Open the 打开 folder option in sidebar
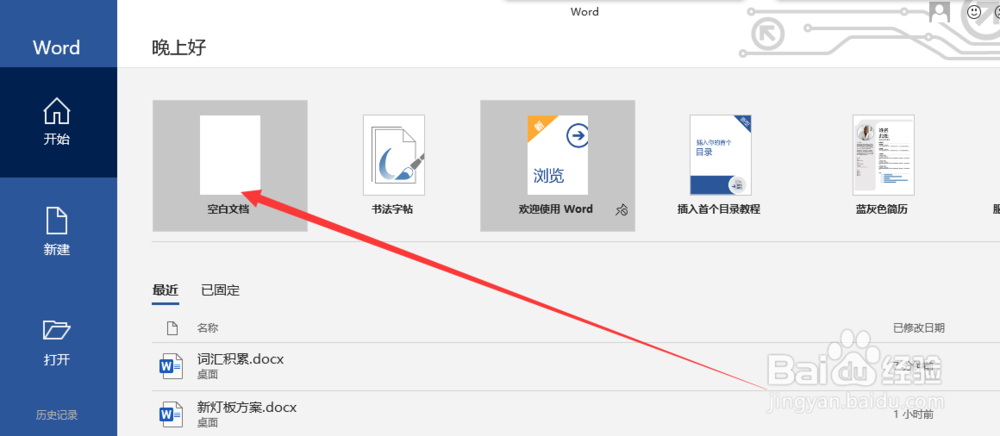 click(58, 343)
